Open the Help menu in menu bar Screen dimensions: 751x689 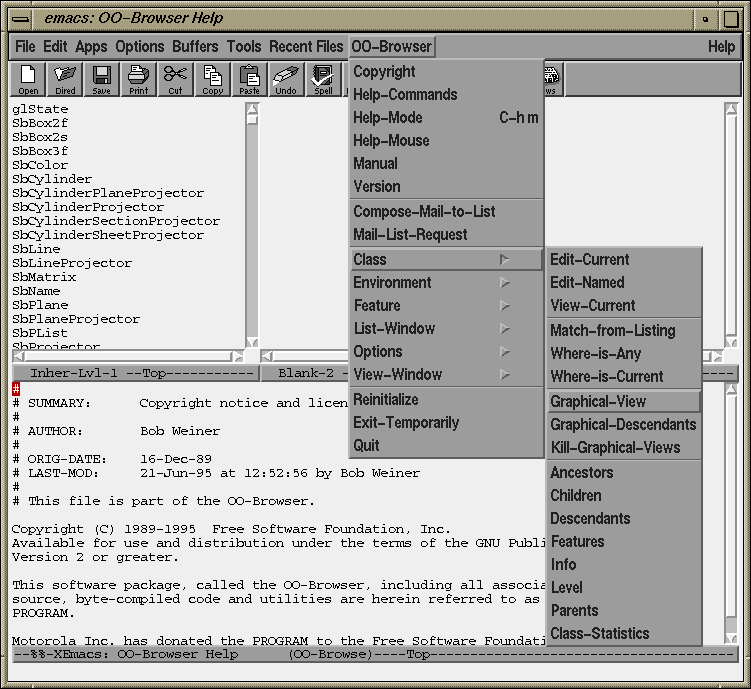(721, 46)
